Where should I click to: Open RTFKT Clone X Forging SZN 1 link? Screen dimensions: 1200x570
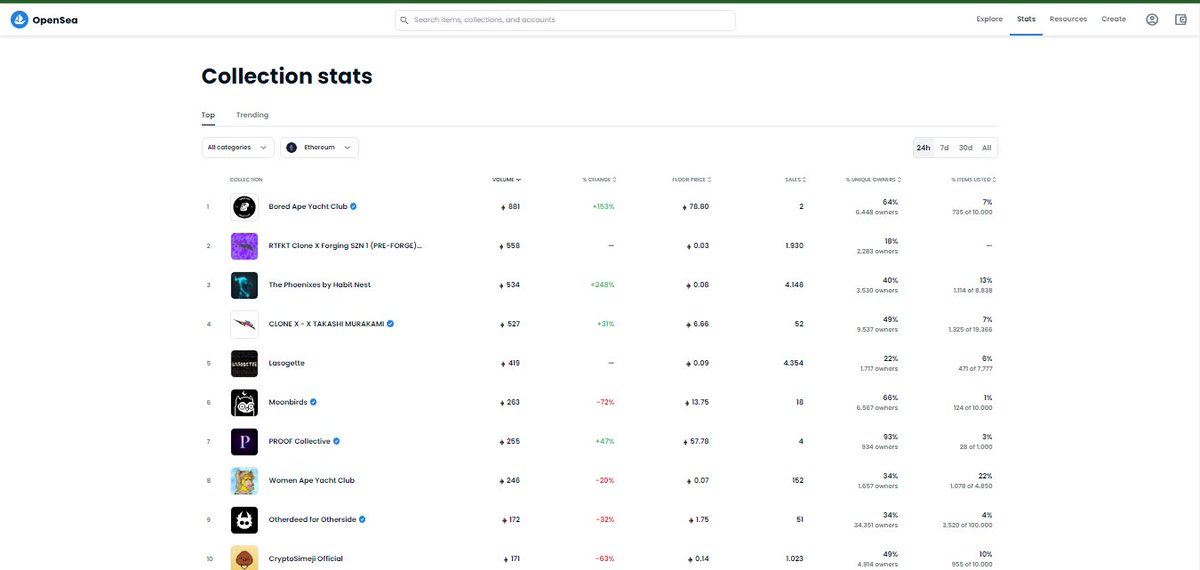click(345, 246)
